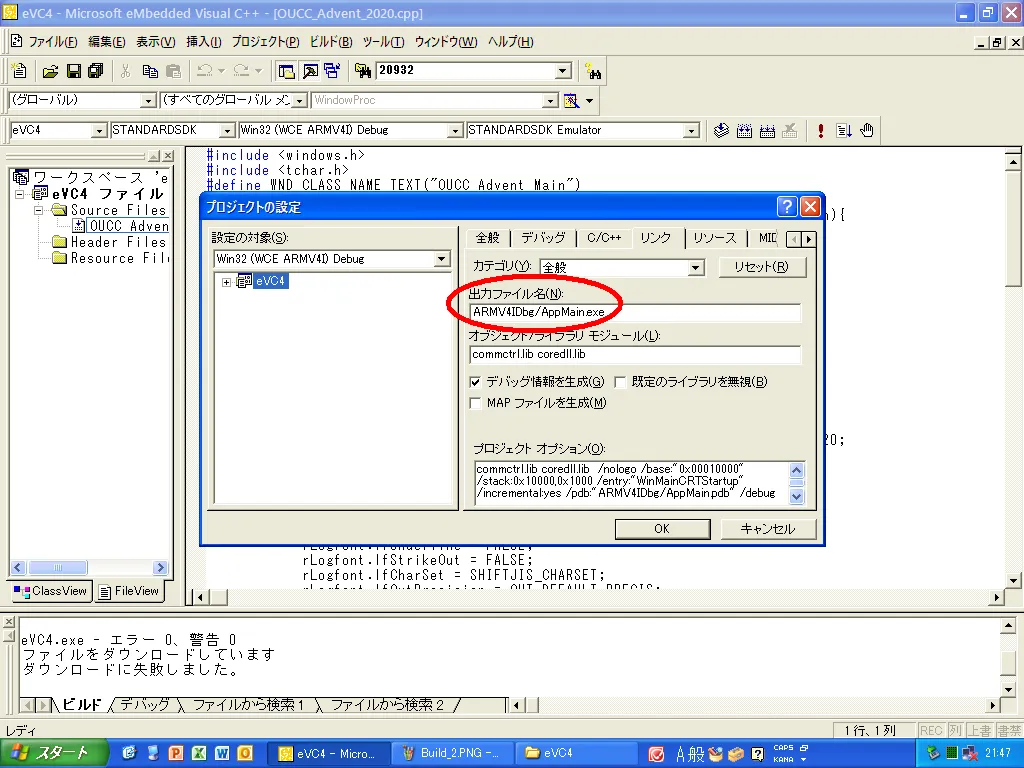Image resolution: width=1024 pixels, height=768 pixels.
Task: Click the Open file folder icon
Action: 50,71
